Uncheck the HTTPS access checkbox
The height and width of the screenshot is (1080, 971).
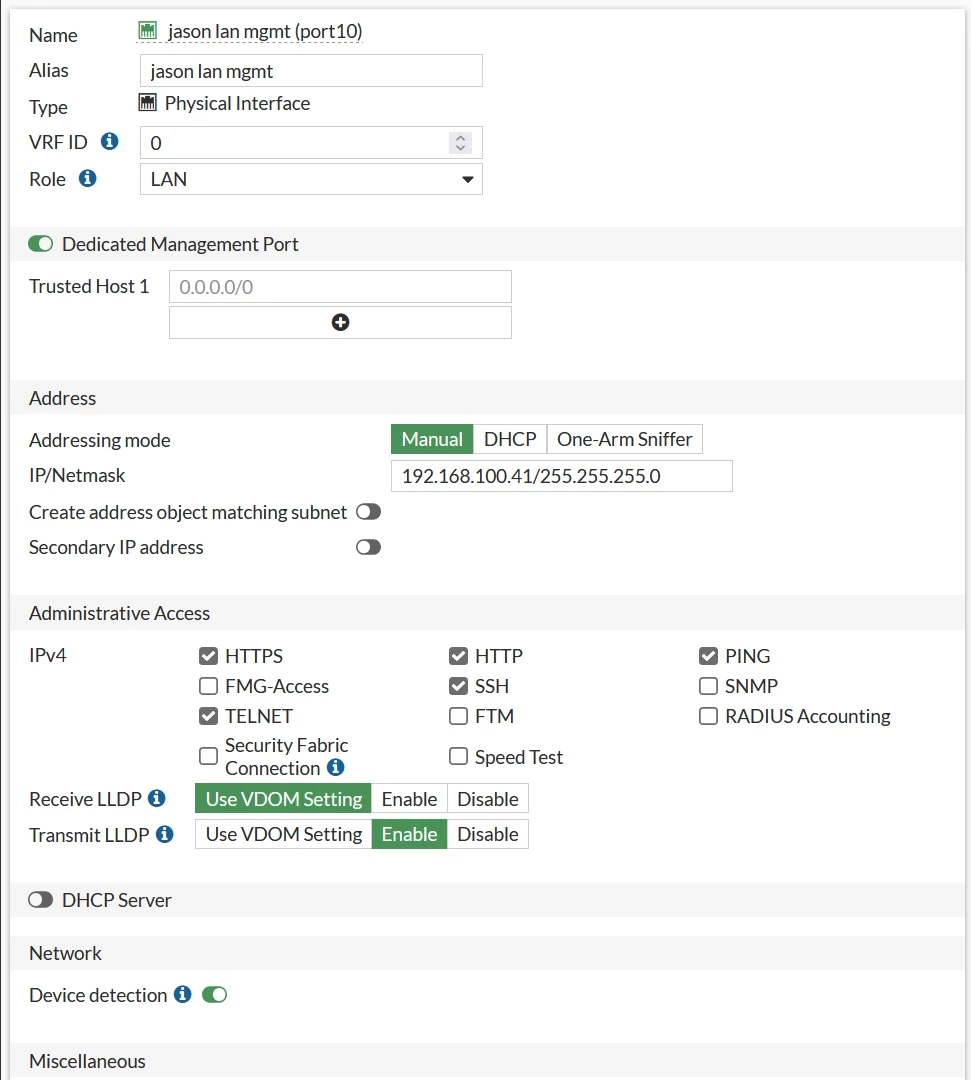208,656
